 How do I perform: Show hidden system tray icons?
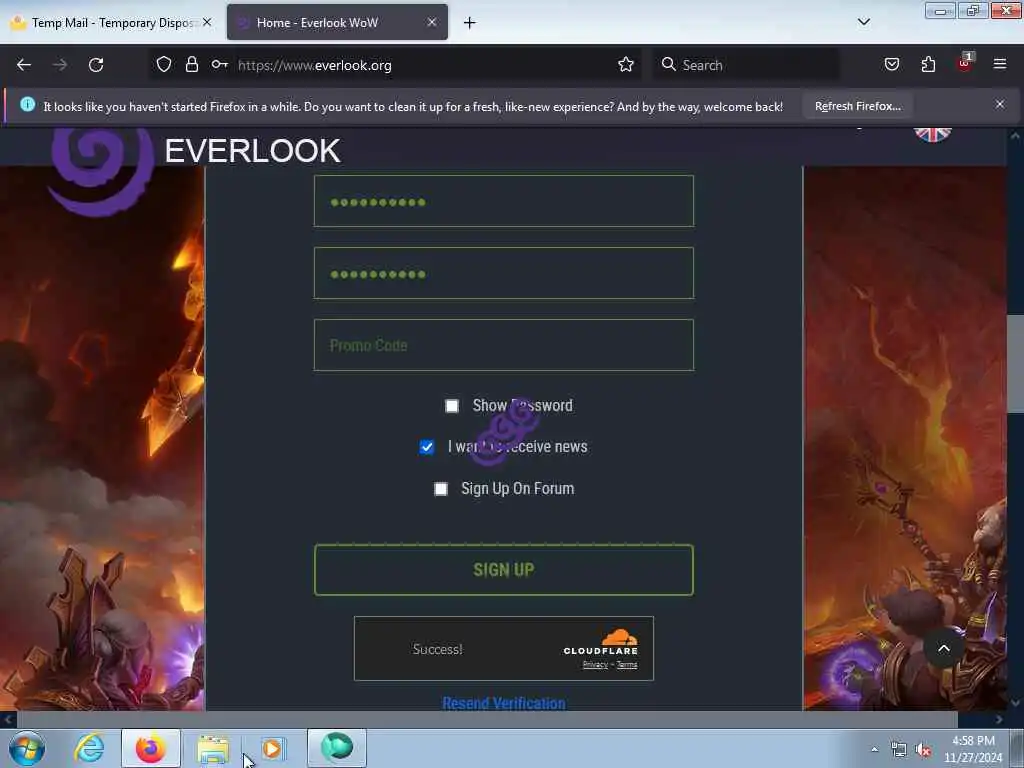coord(874,749)
